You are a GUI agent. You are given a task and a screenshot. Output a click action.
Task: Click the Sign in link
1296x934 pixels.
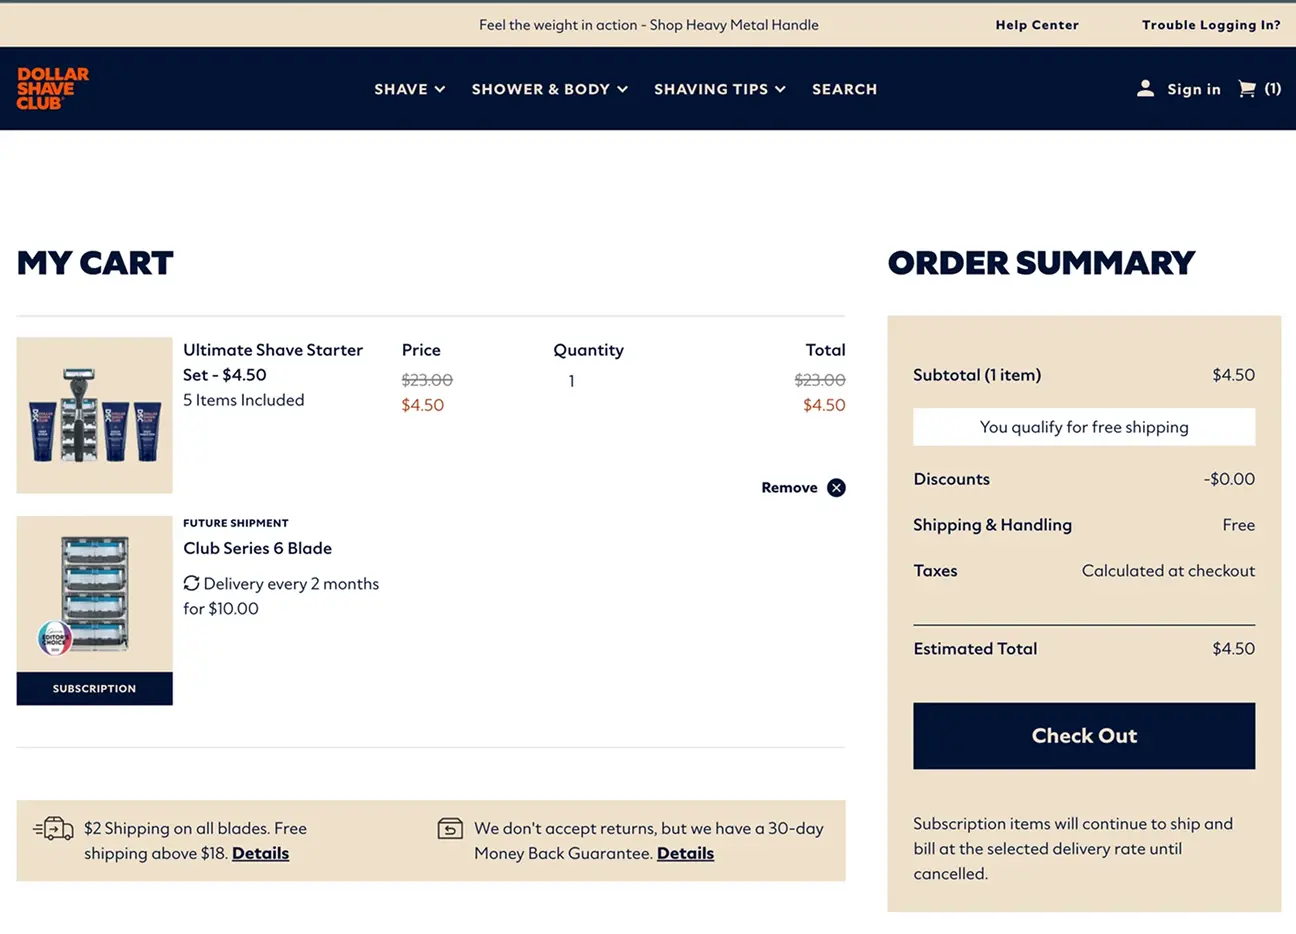pyautogui.click(x=1194, y=89)
